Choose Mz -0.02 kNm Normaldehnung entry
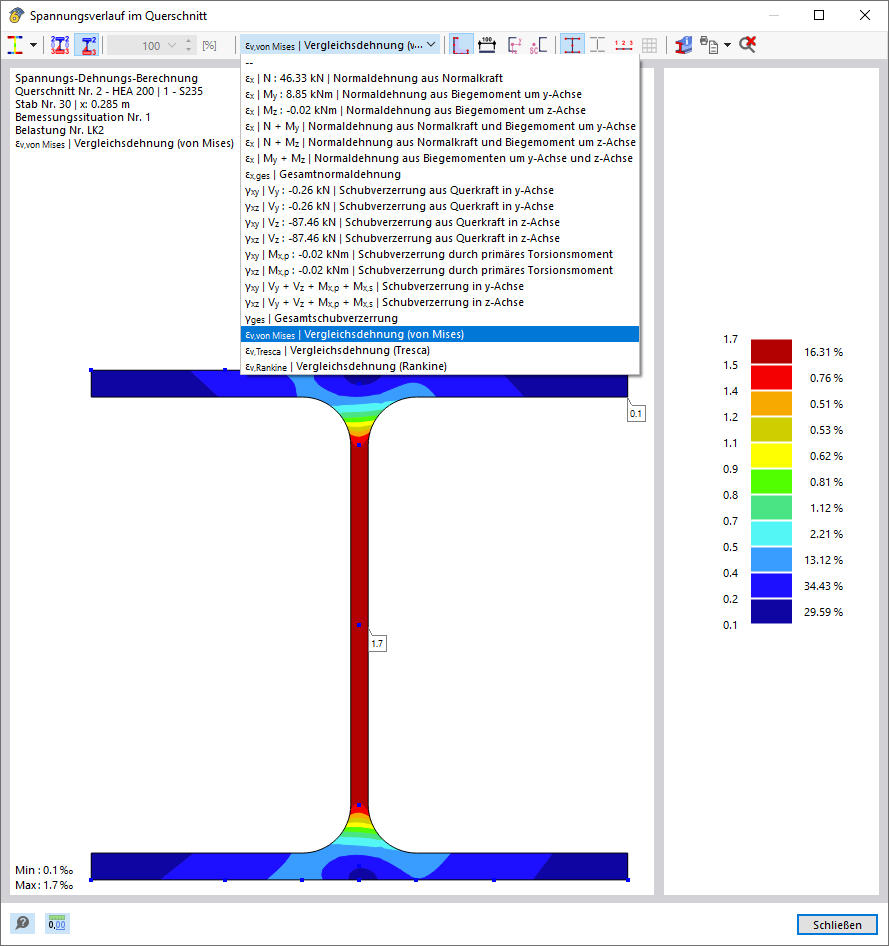The image size is (889, 946). (440, 110)
